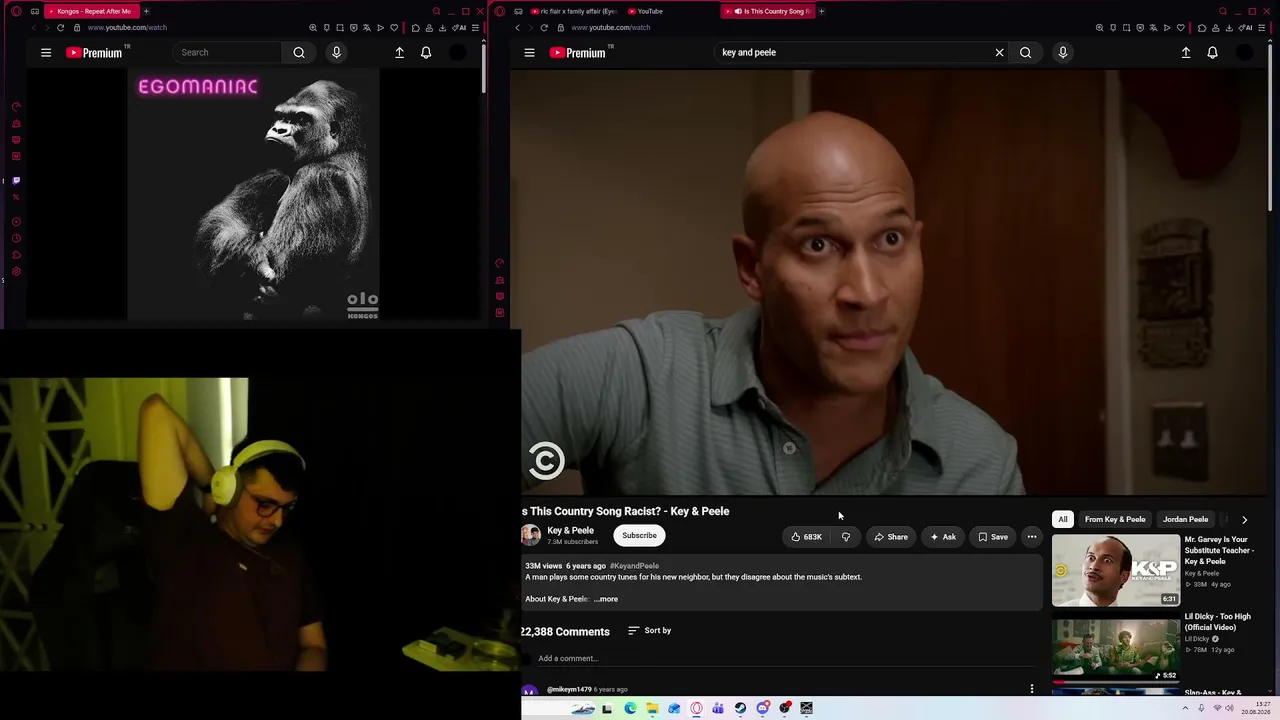
Task: Open the 'Lil Dicky - Too High' thumbnail
Action: point(1116,651)
